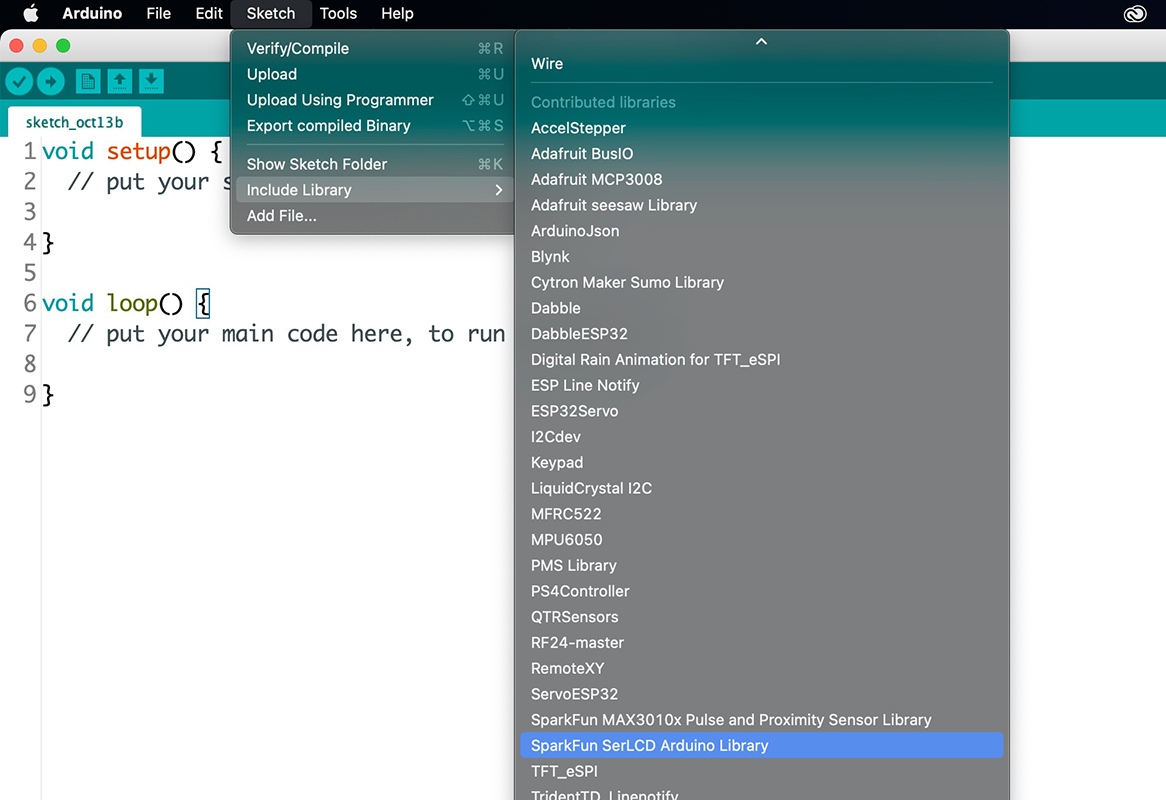The width and height of the screenshot is (1166, 800).
Task: Include the AccelStepper library
Action: pyautogui.click(x=761, y=128)
